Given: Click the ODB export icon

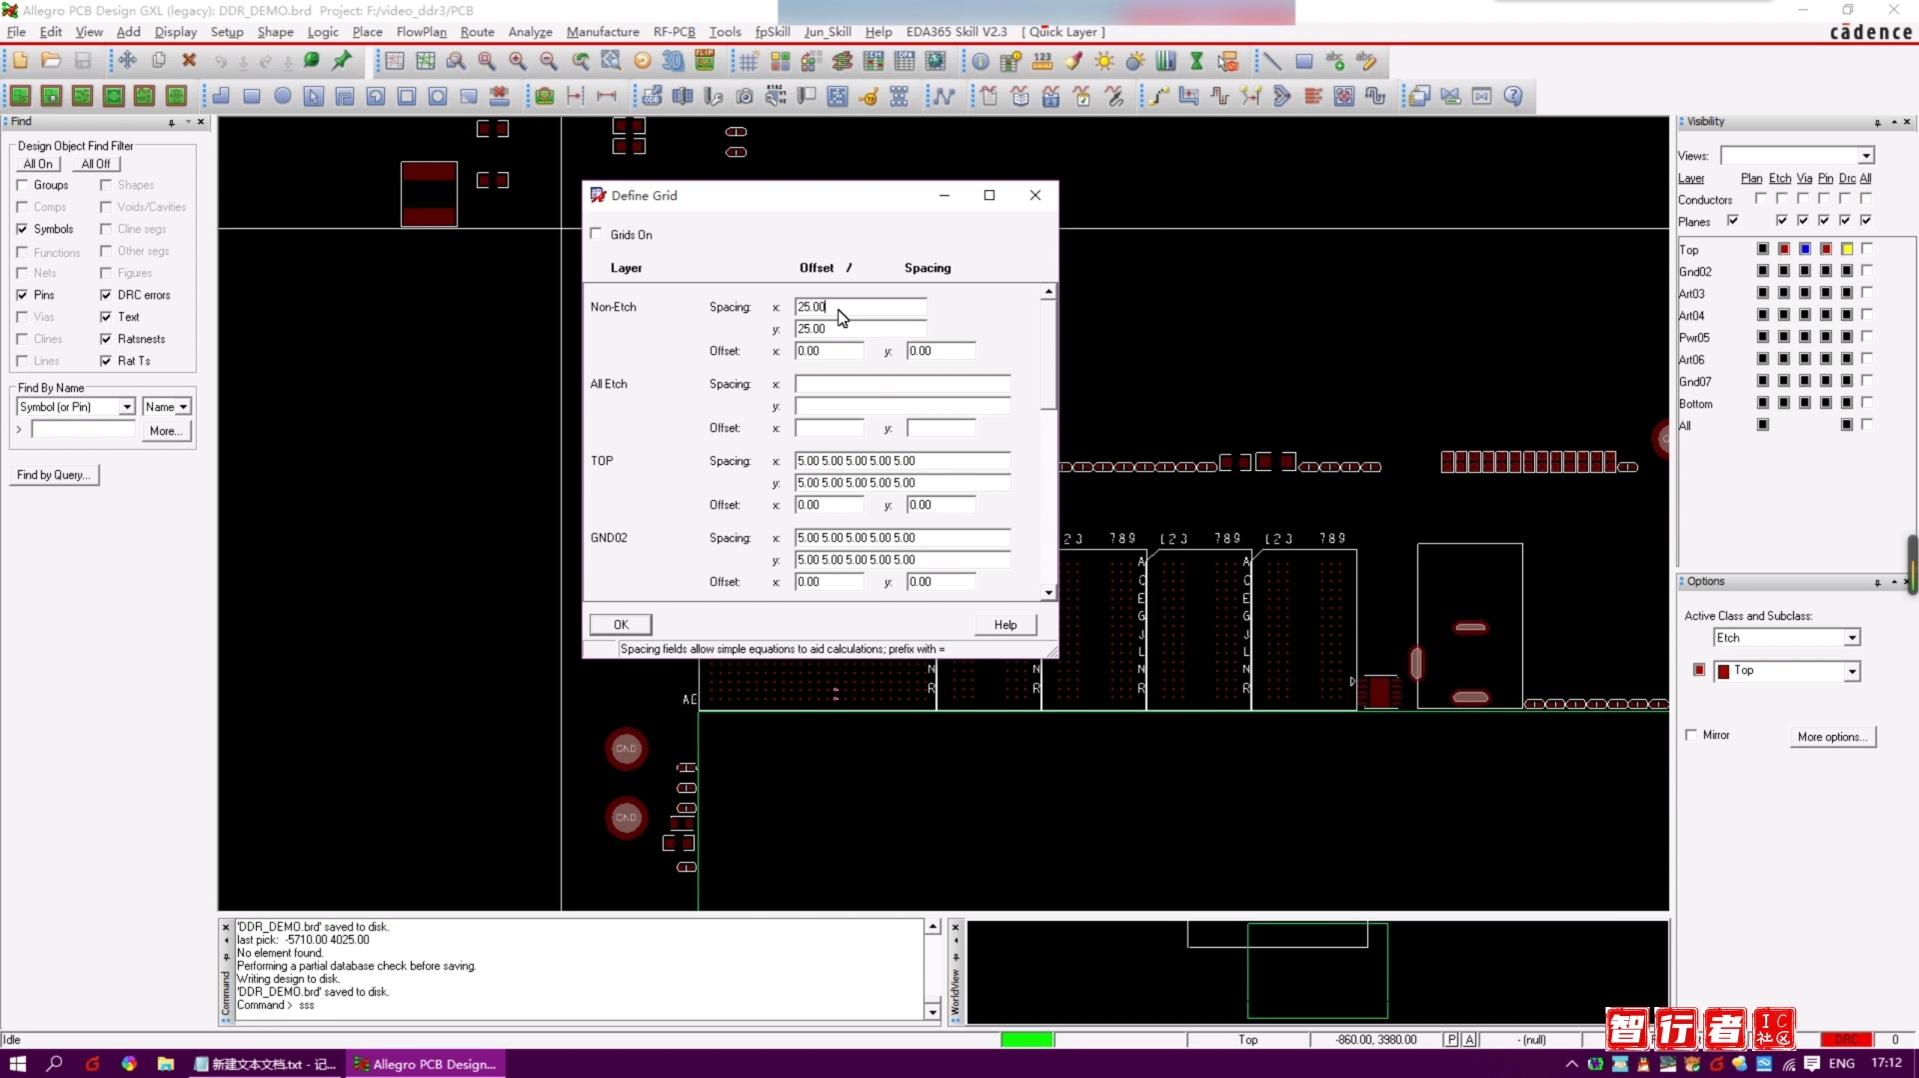Looking at the screenshot, I should (x=652, y=96).
